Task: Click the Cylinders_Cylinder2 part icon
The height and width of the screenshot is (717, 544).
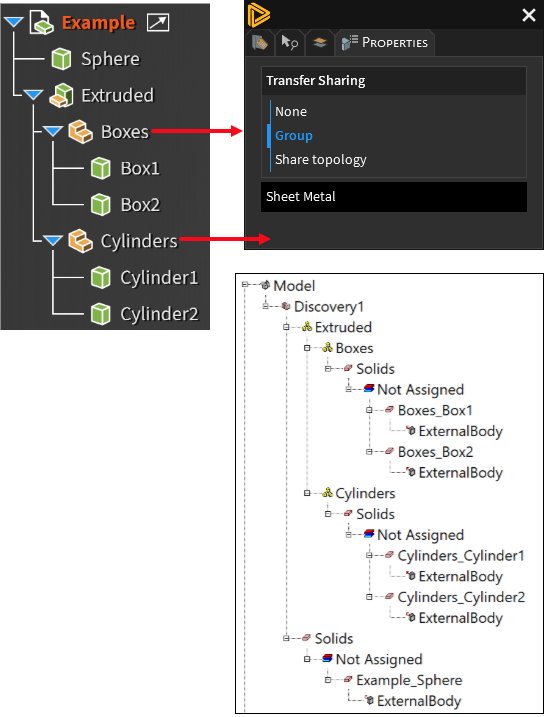Action: tap(389, 596)
